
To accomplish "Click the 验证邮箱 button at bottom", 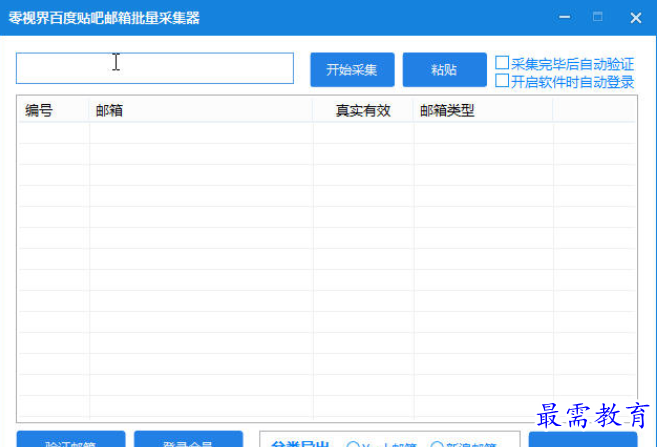I will pyautogui.click(x=71, y=439).
